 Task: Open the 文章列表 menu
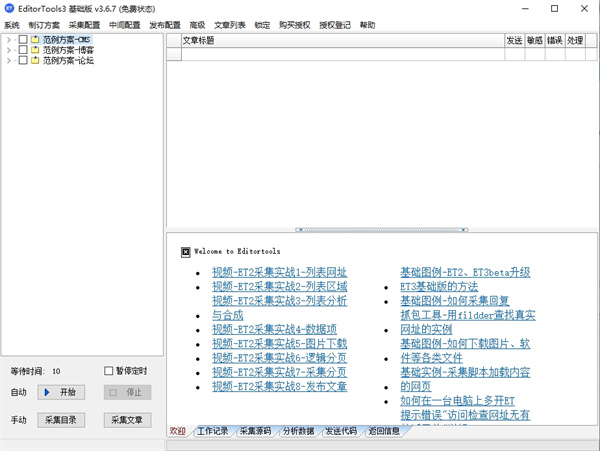[x=230, y=25]
